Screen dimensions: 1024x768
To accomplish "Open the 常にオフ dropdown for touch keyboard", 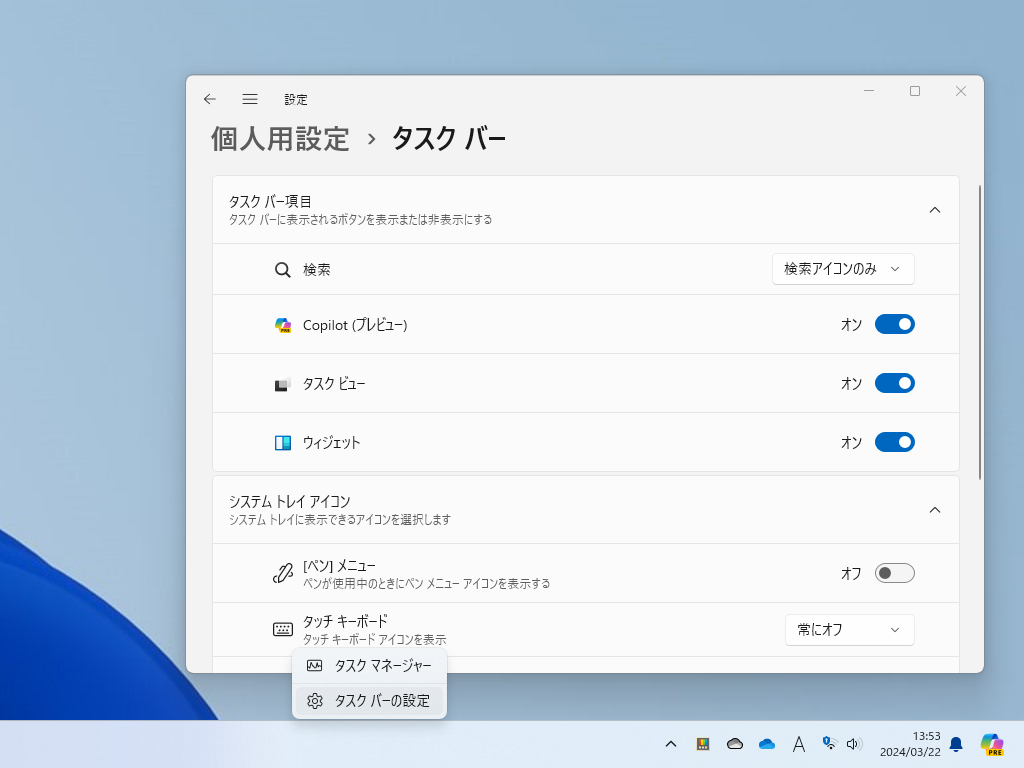I will (x=849, y=629).
